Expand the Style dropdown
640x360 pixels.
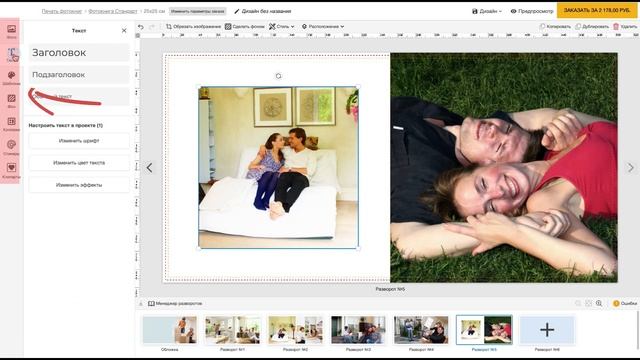(282, 27)
